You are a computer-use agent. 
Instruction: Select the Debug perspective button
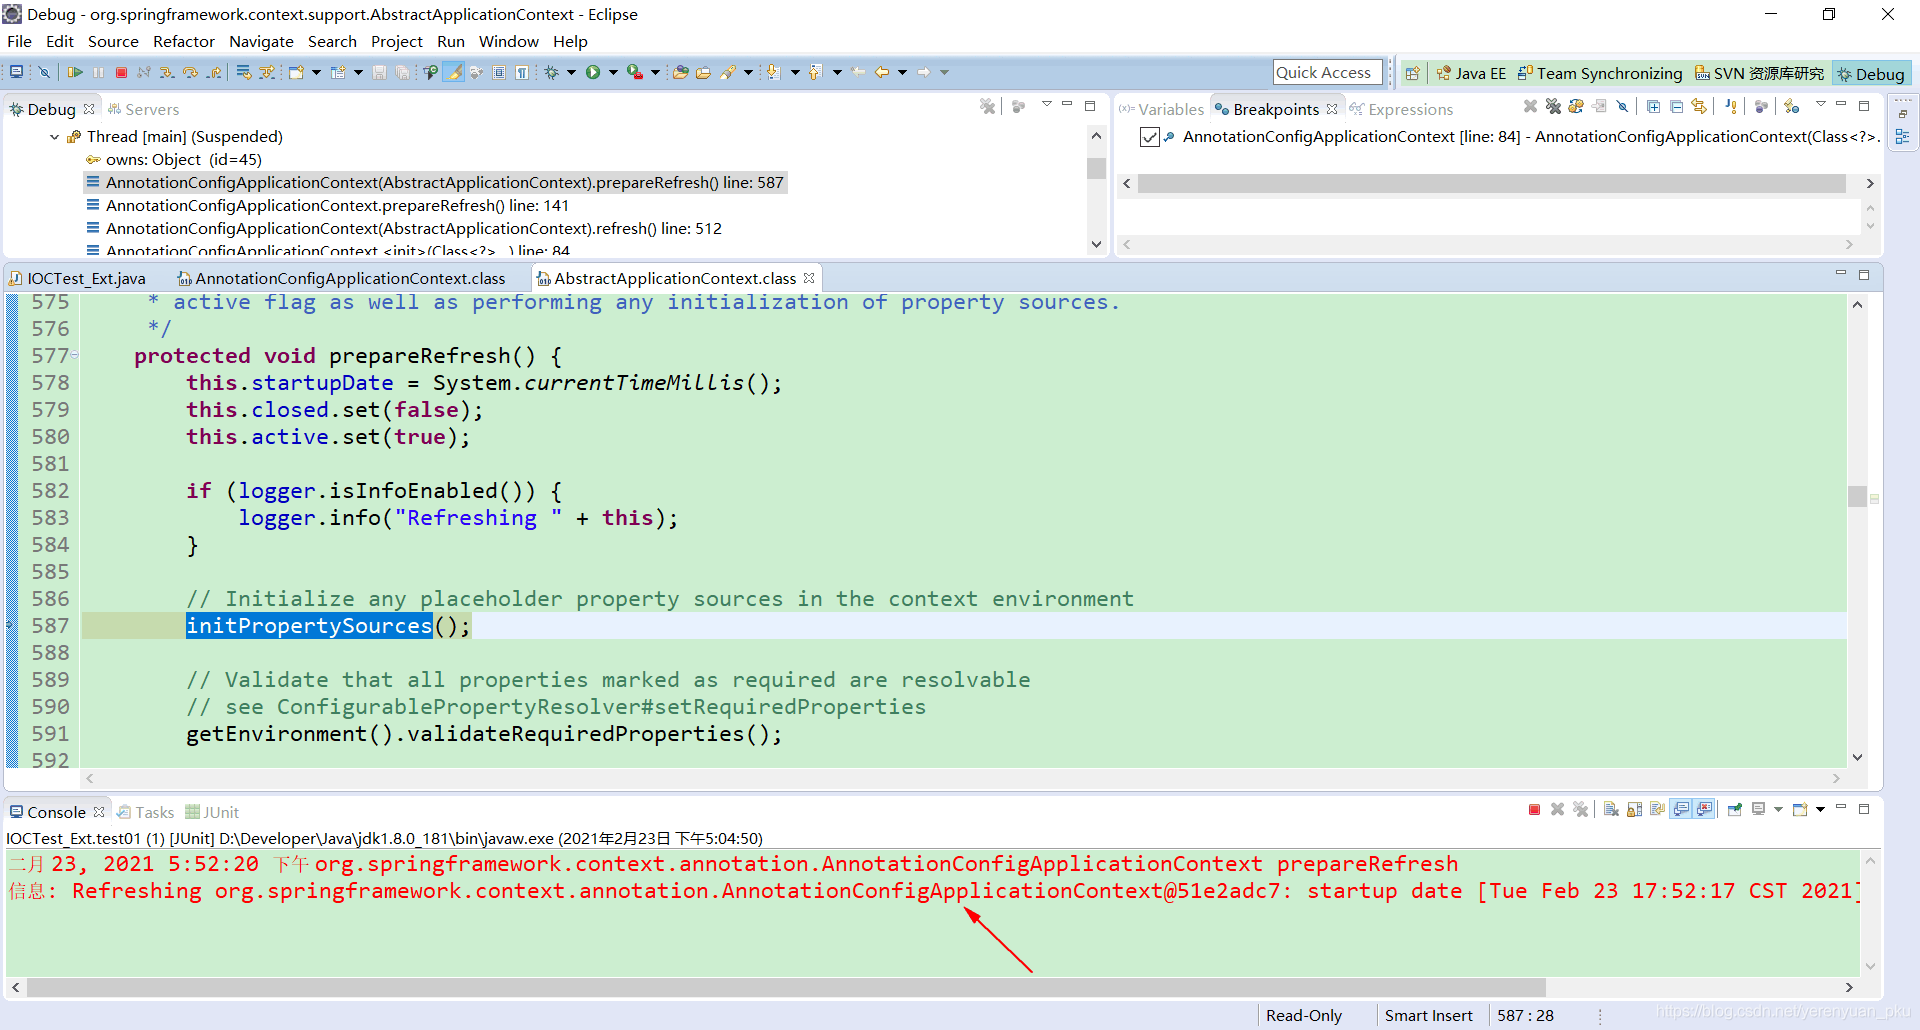[1871, 73]
